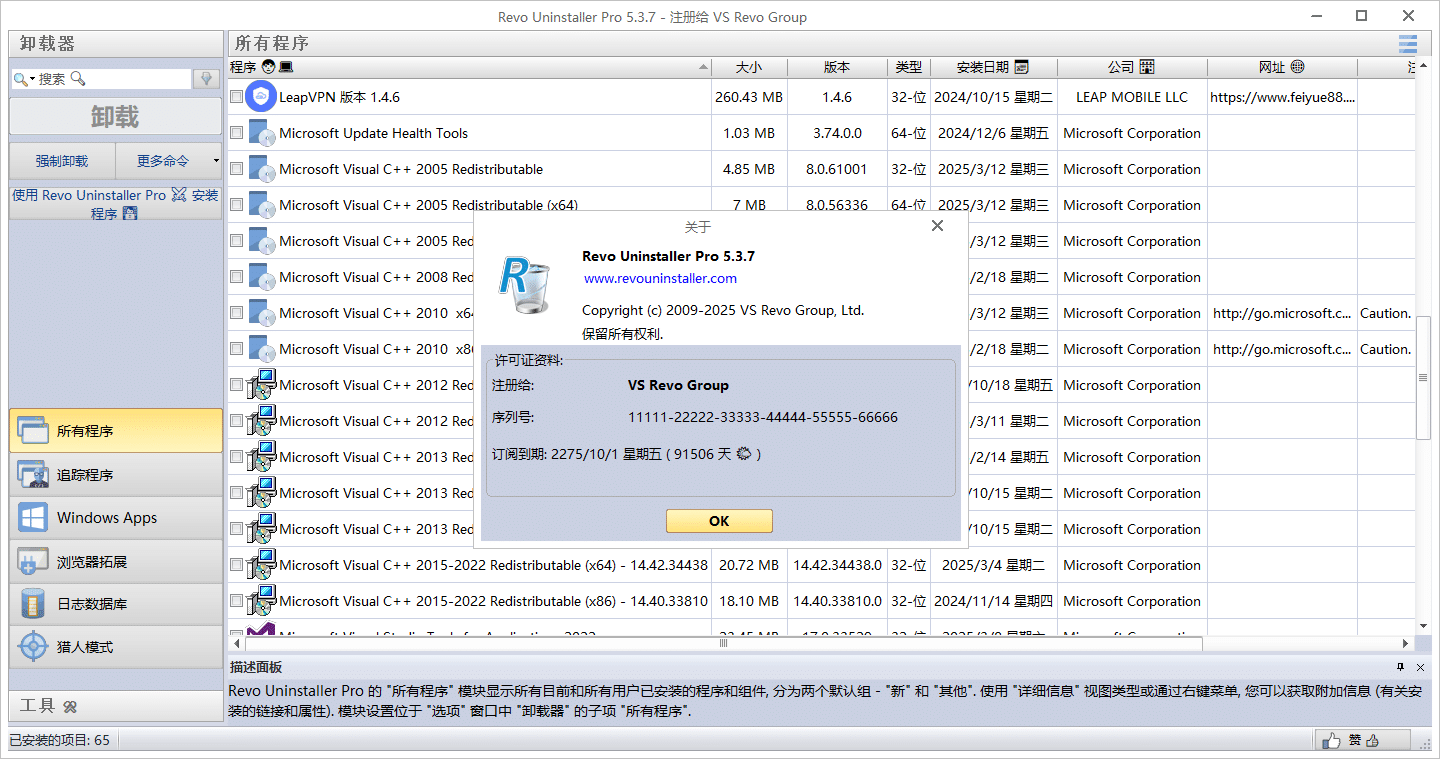Viewport: 1440px width, 759px height.
Task: Select Microsoft Visual C++ 2015-2022 (x86) checkbox
Action: (236, 601)
